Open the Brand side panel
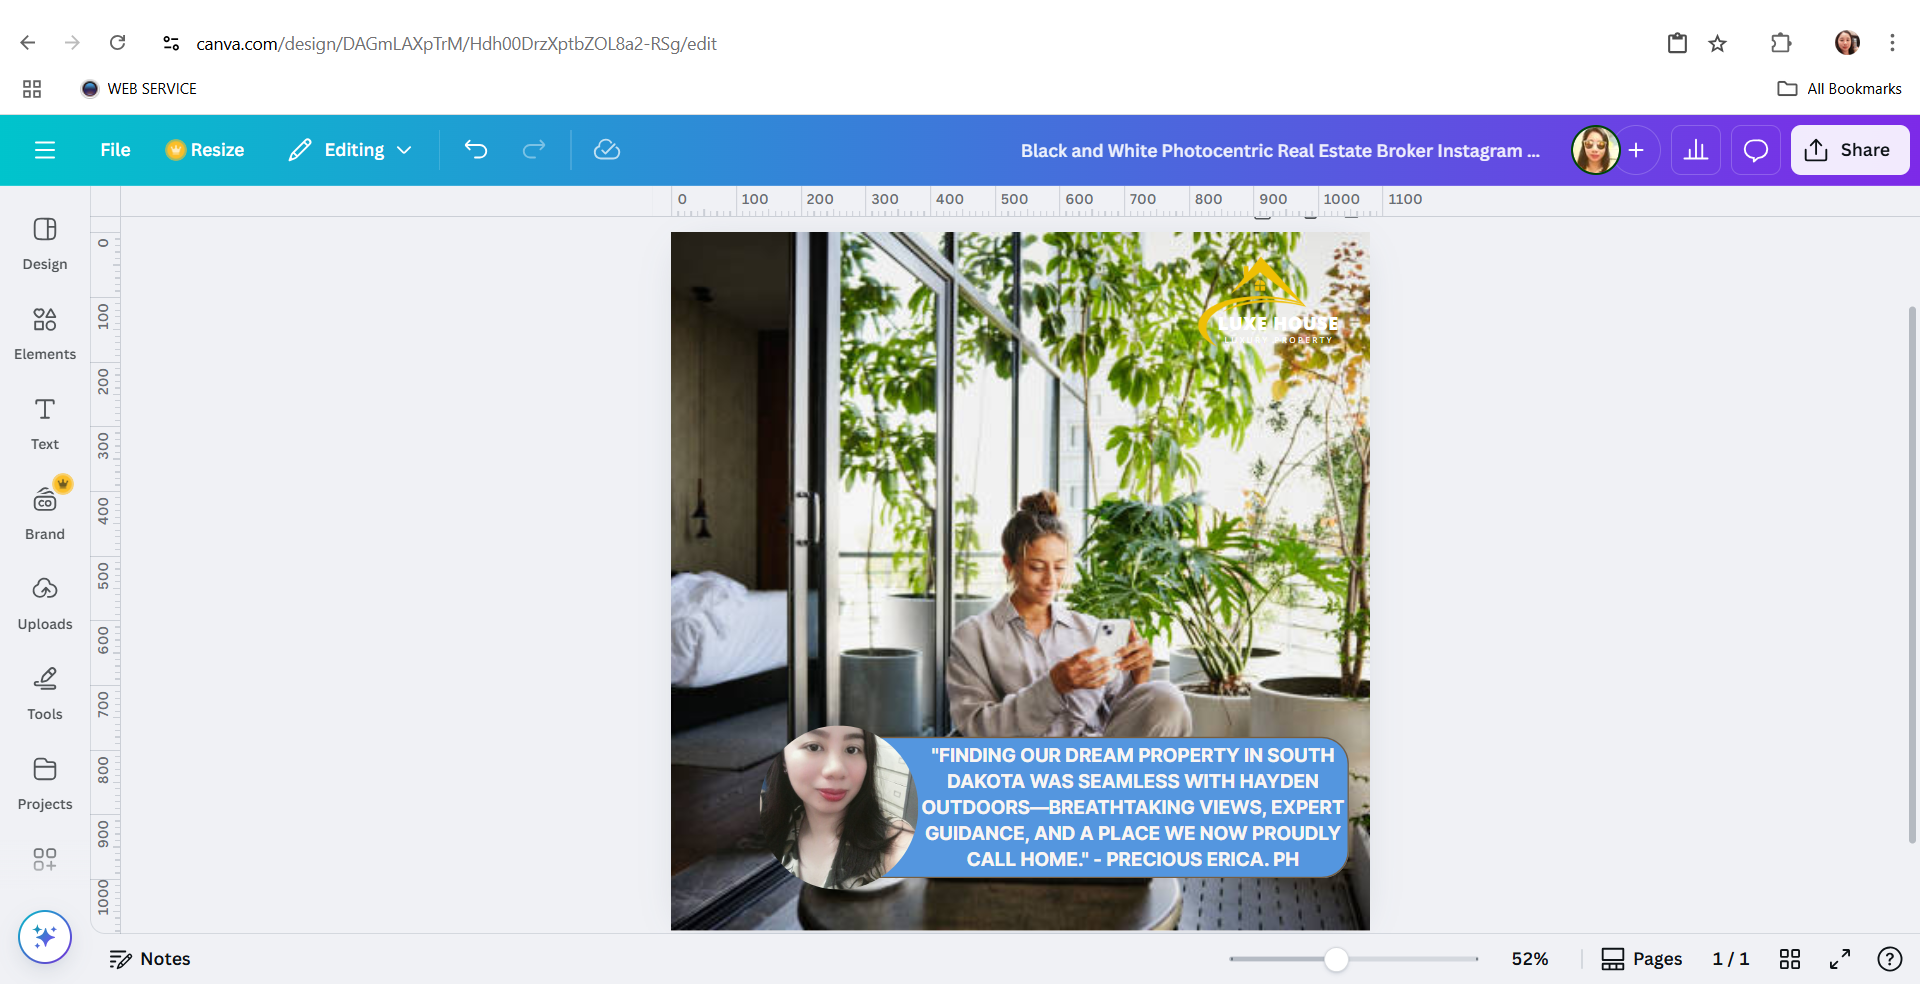This screenshot has width=1920, height=984. point(45,514)
